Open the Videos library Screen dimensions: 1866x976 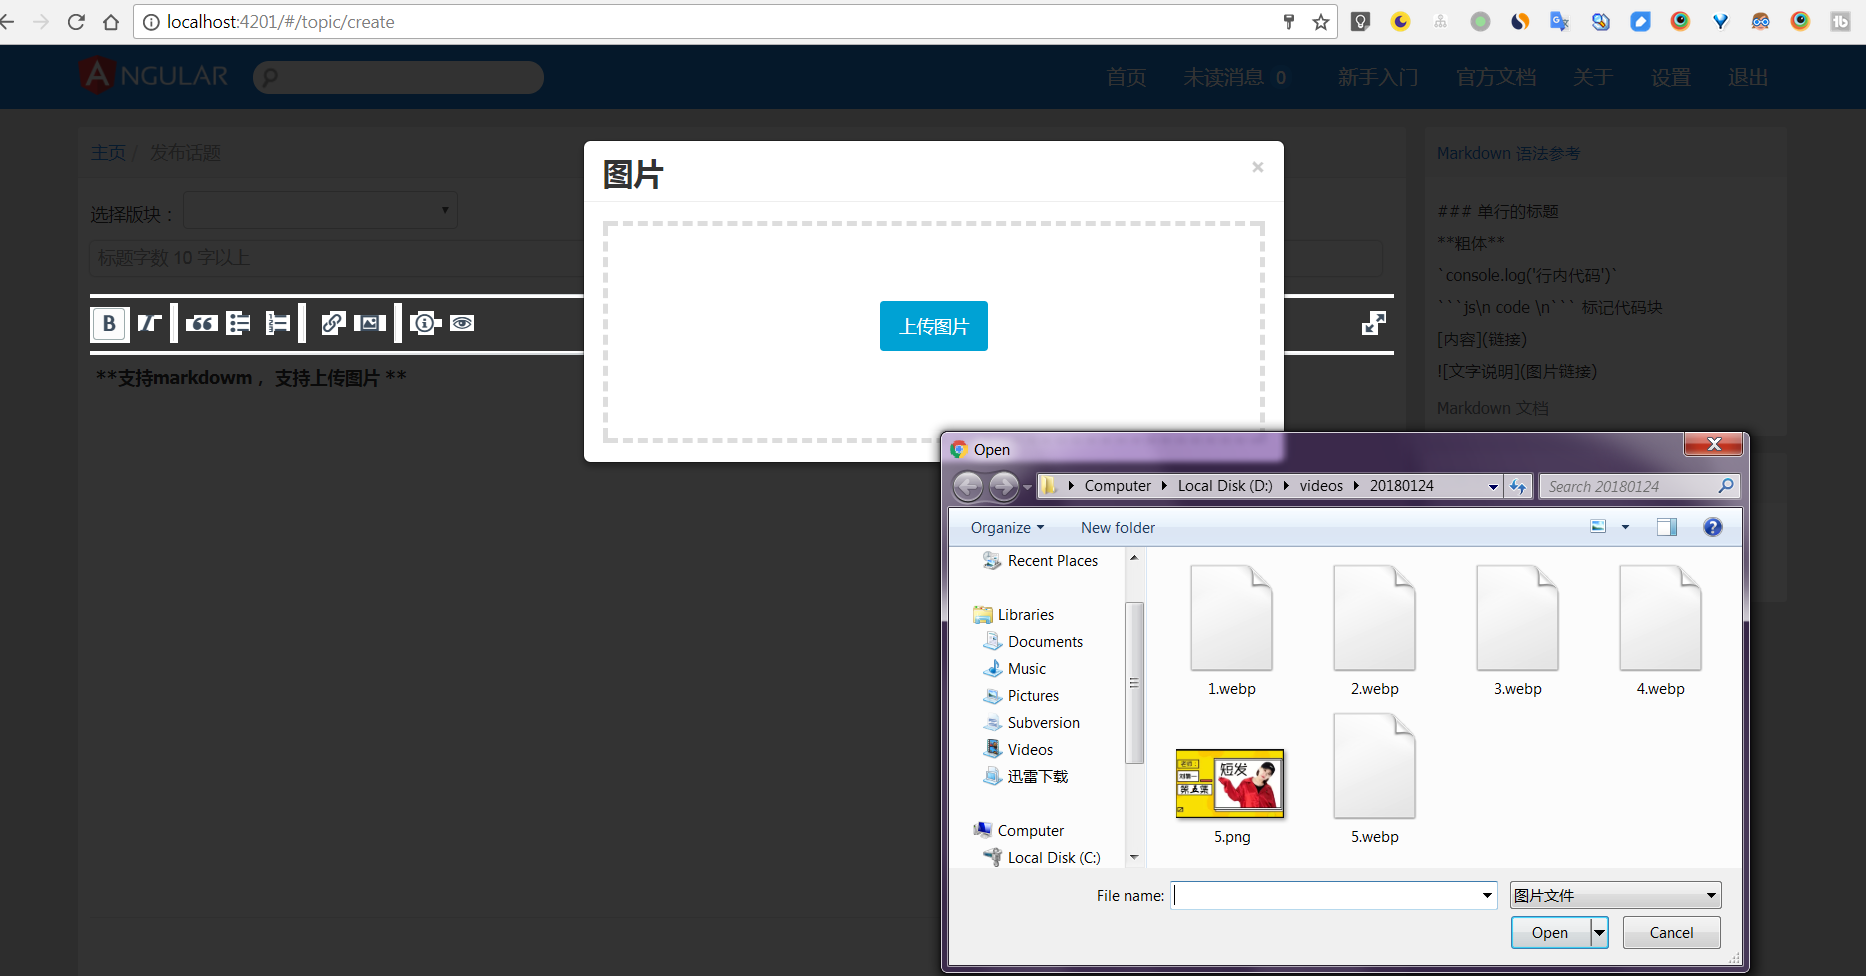1019,750
